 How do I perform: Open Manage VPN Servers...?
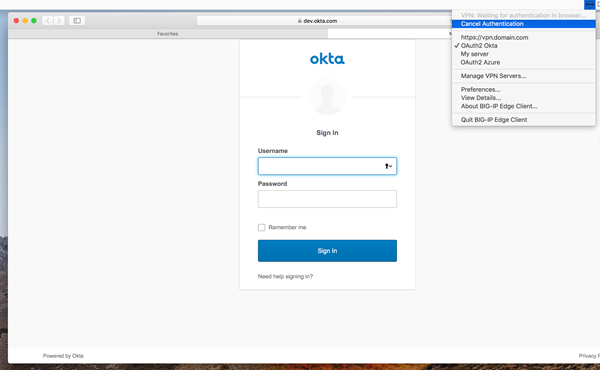pos(523,76)
